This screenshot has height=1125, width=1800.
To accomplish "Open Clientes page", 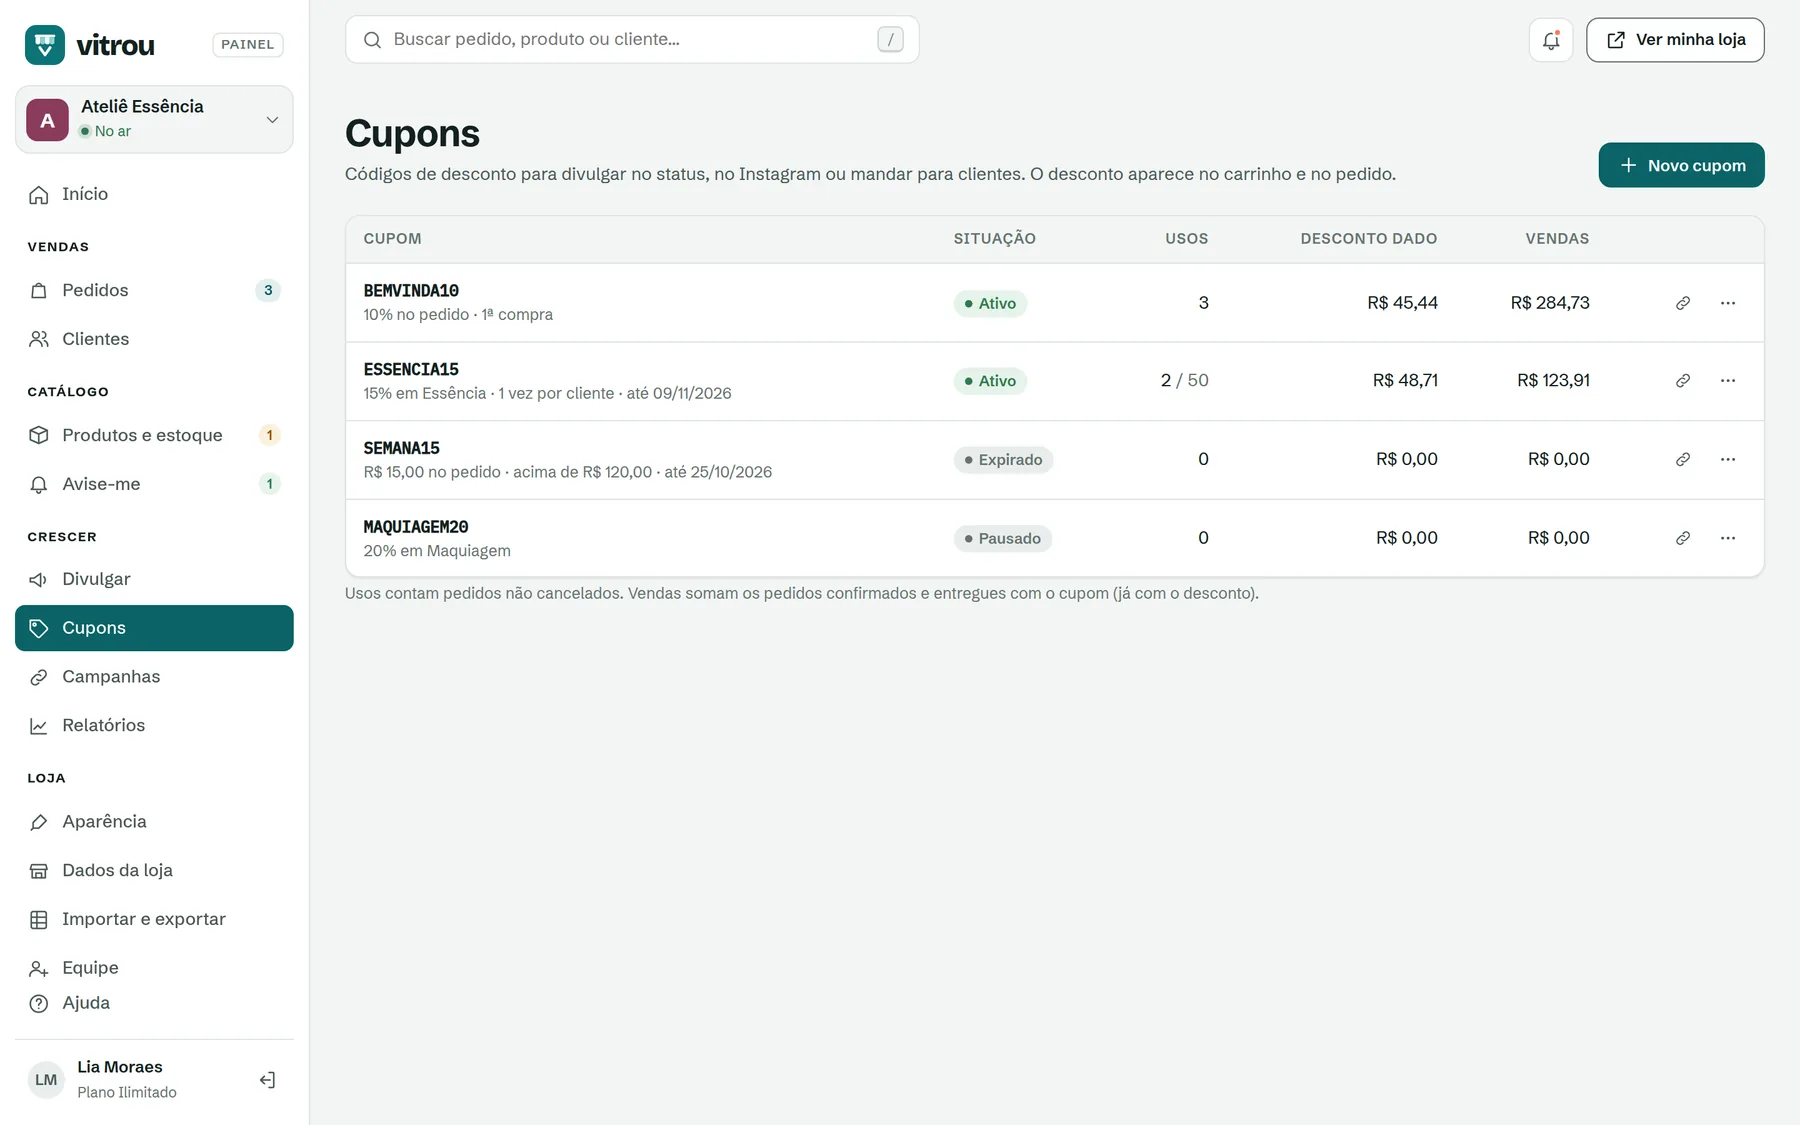I will click(154, 339).
